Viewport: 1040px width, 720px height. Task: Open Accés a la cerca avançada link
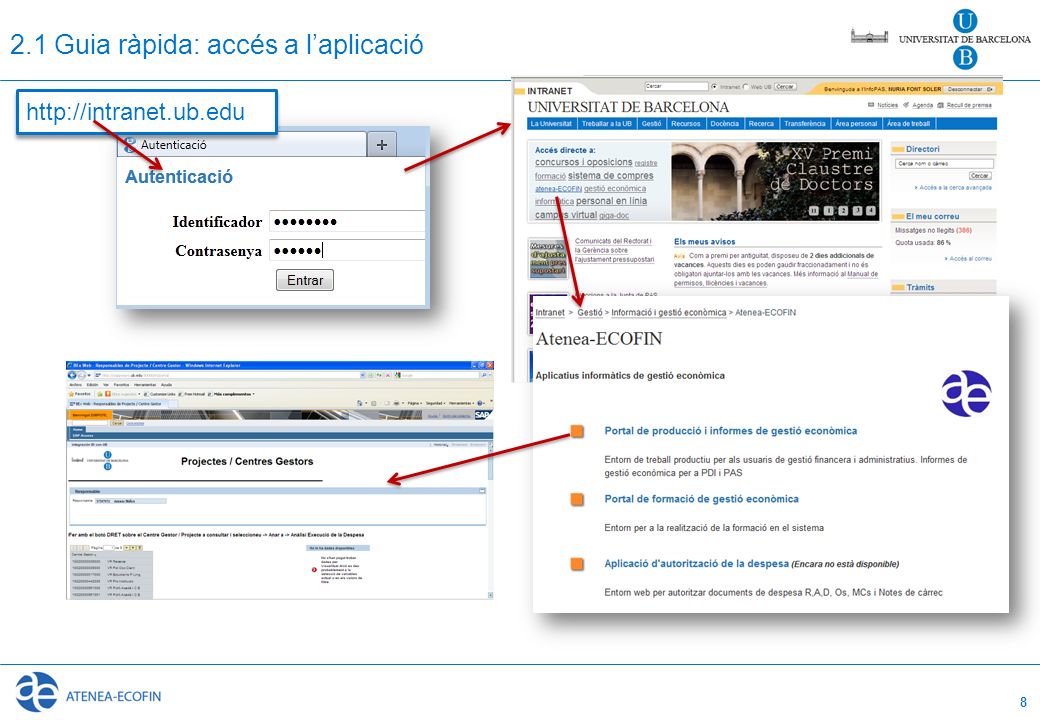tap(954, 188)
